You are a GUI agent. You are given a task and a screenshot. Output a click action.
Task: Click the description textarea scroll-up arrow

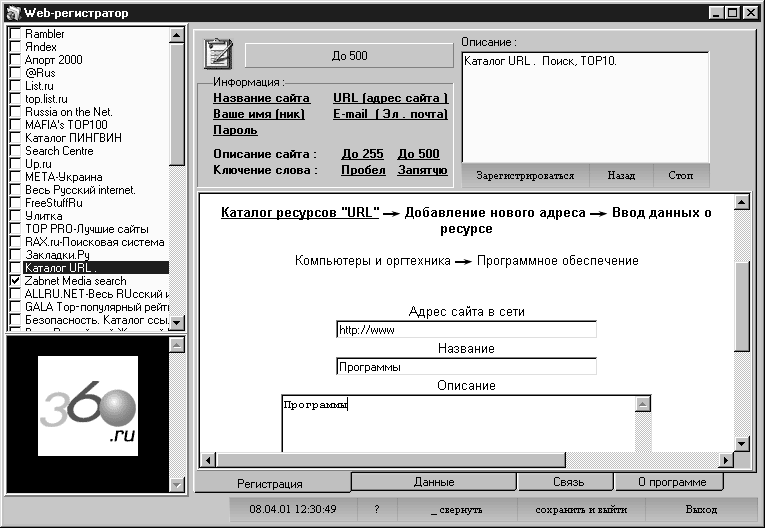(x=643, y=404)
